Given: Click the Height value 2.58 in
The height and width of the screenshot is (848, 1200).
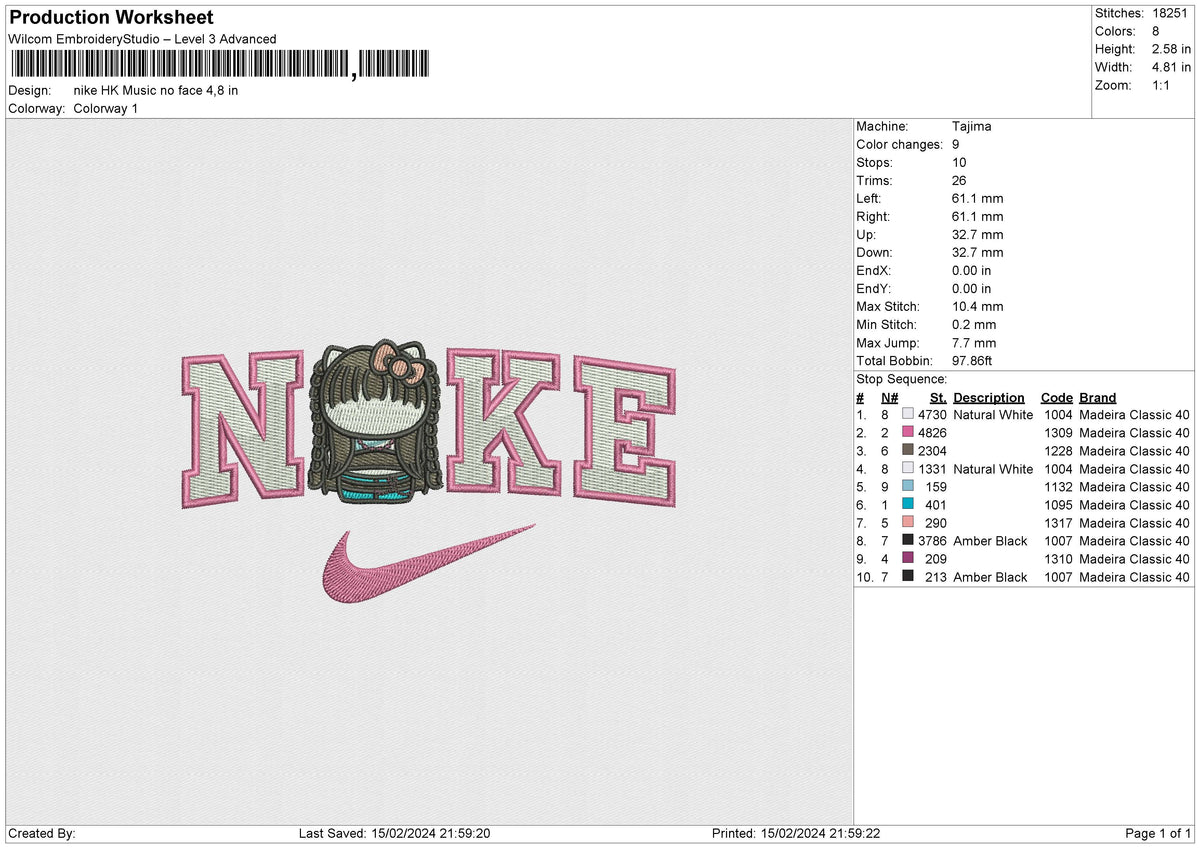Looking at the screenshot, I should (1170, 49).
